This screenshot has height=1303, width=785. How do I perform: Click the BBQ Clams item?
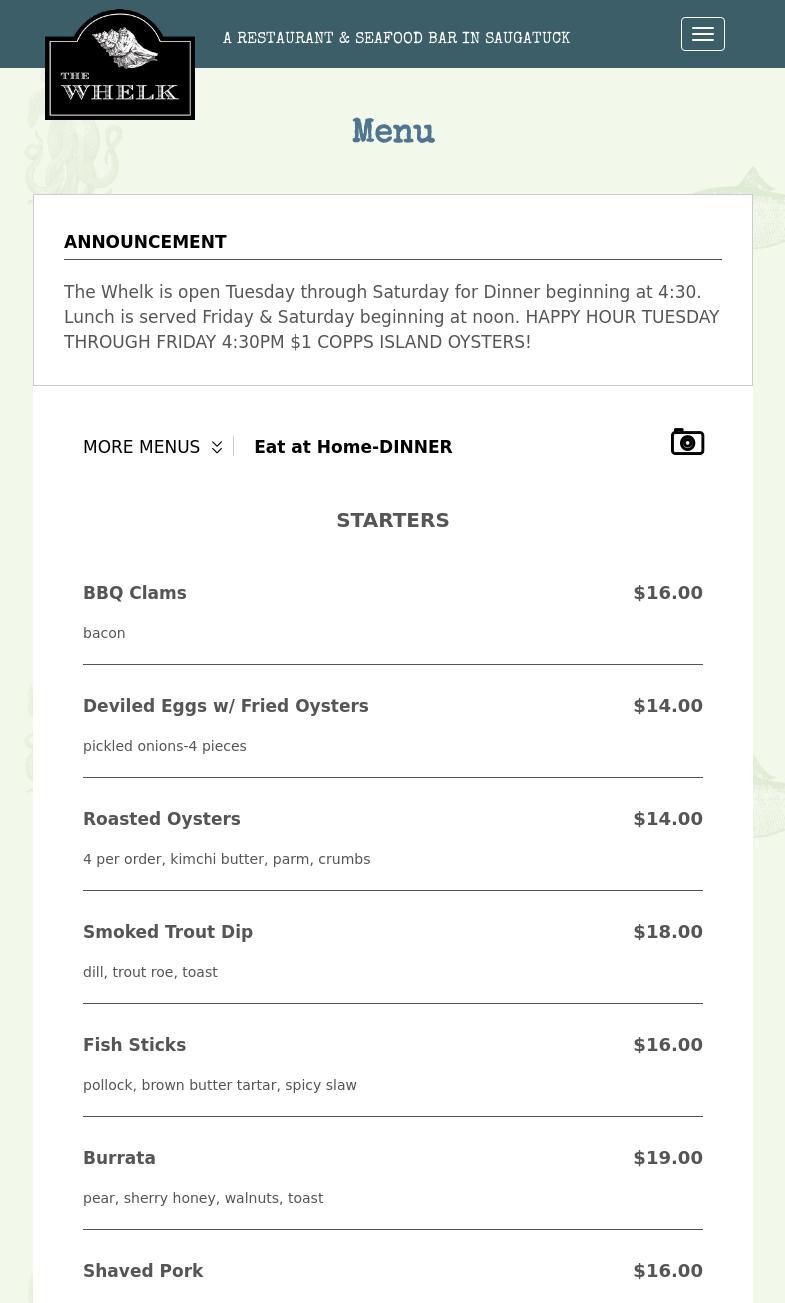click(x=135, y=593)
